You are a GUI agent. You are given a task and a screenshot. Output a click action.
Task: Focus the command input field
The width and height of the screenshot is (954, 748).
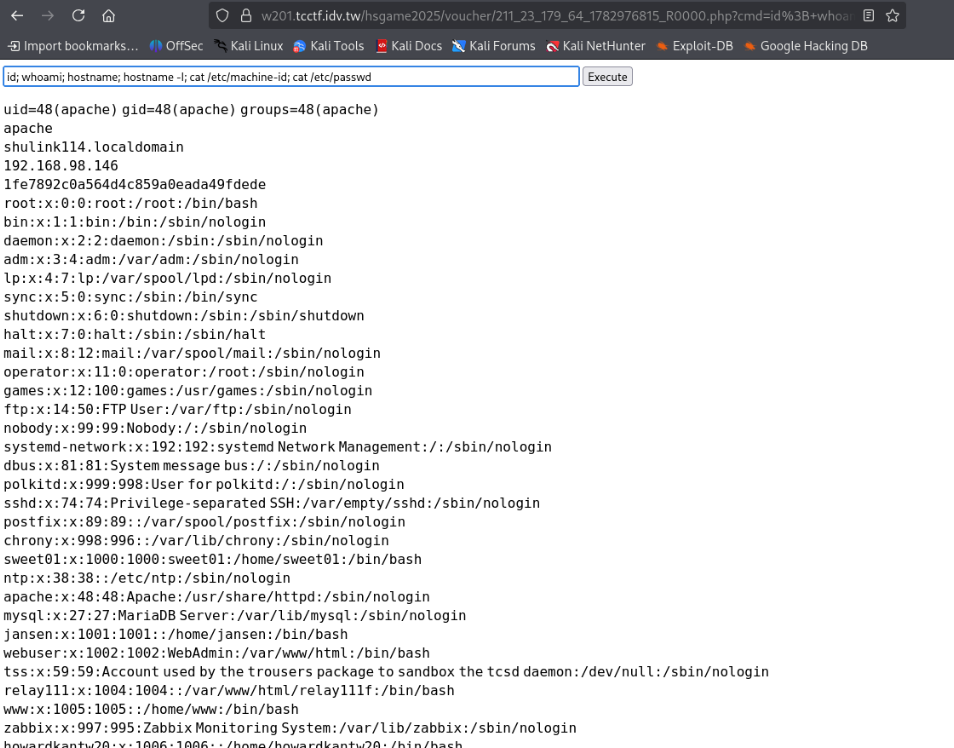coord(291,77)
